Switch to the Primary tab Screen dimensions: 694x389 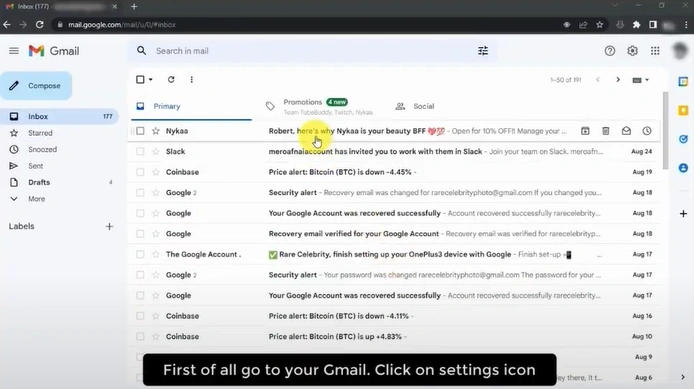coord(191,106)
